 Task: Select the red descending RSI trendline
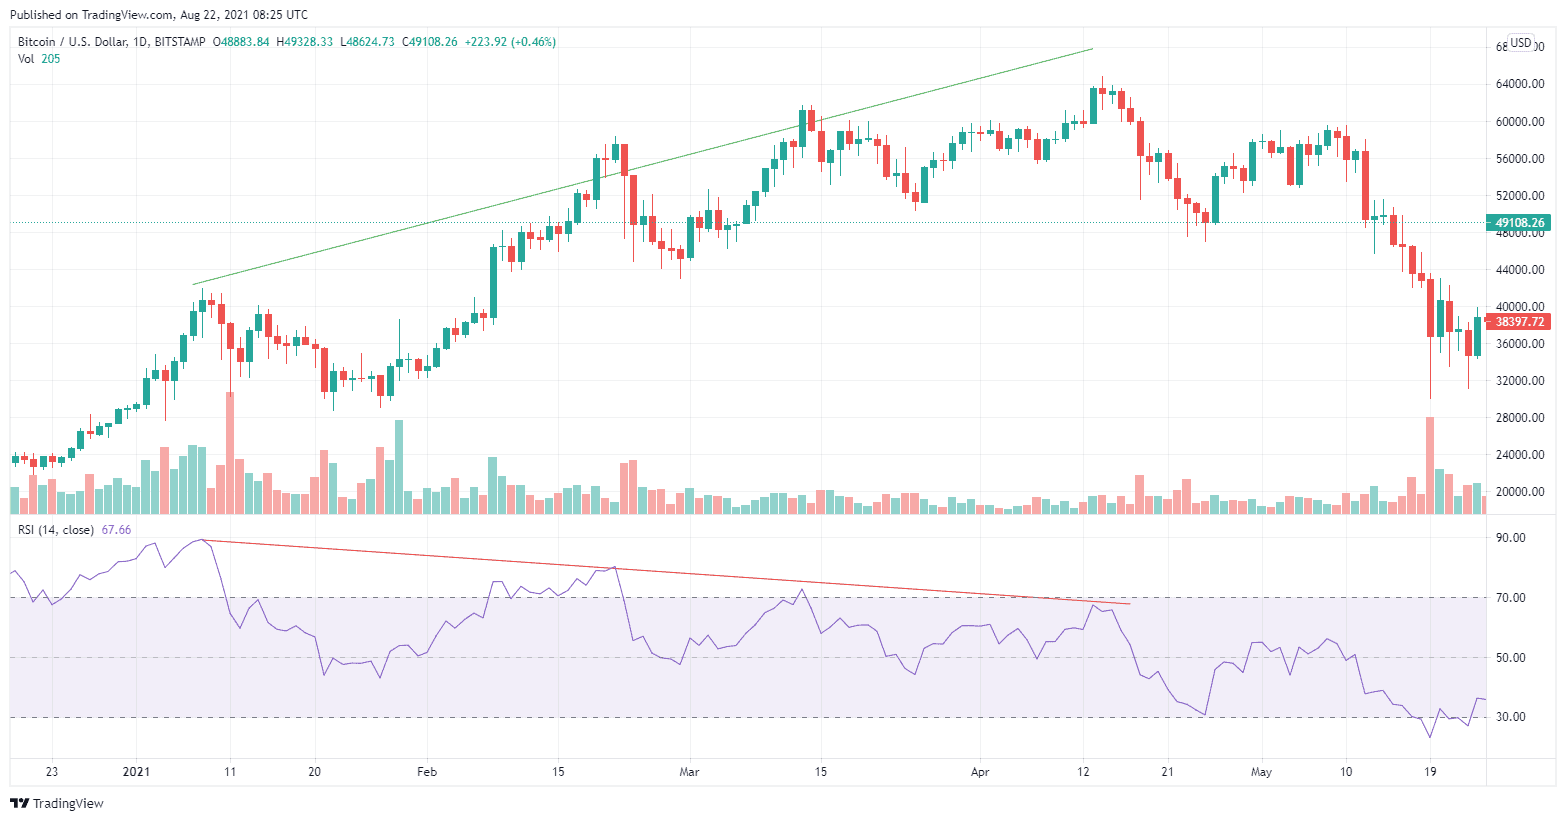(665, 572)
